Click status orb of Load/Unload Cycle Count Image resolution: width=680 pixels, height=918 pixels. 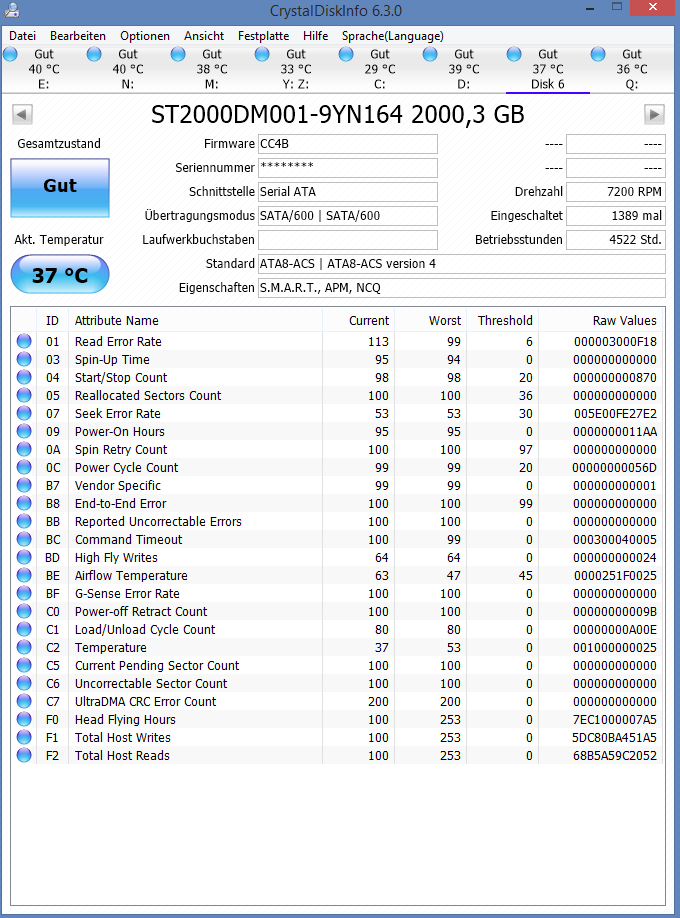pos(24,629)
